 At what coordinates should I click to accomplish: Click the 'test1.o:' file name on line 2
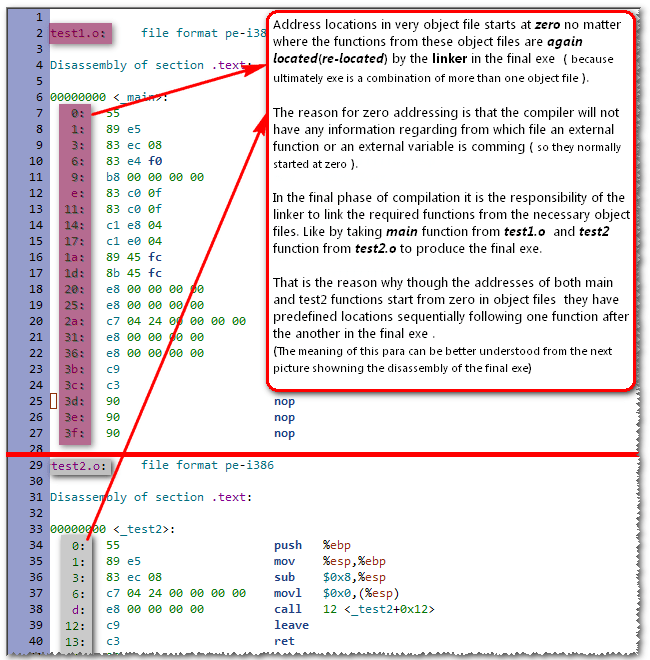(x=78, y=33)
